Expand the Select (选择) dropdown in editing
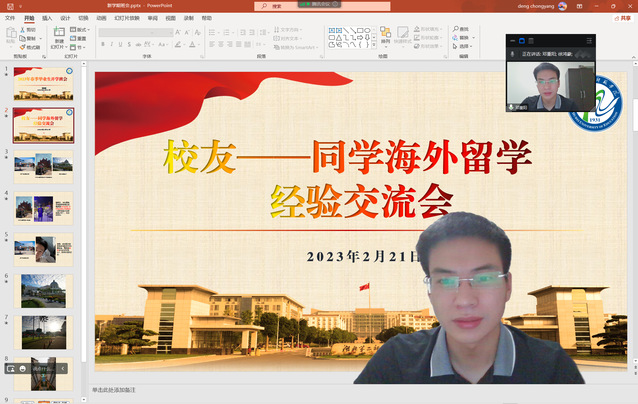Image resolution: width=638 pixels, height=404 pixels. 462,46
